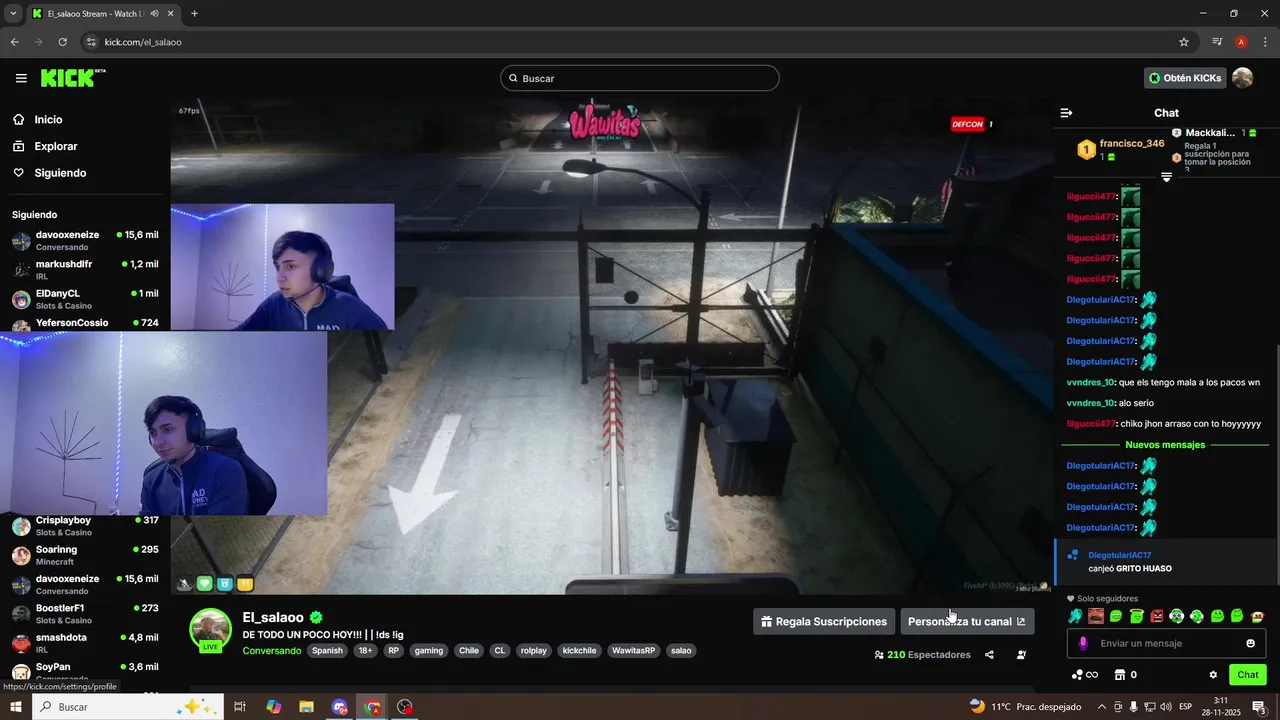Click the KICK logo
The width and height of the screenshot is (1280, 720).
pyautogui.click(x=72, y=78)
